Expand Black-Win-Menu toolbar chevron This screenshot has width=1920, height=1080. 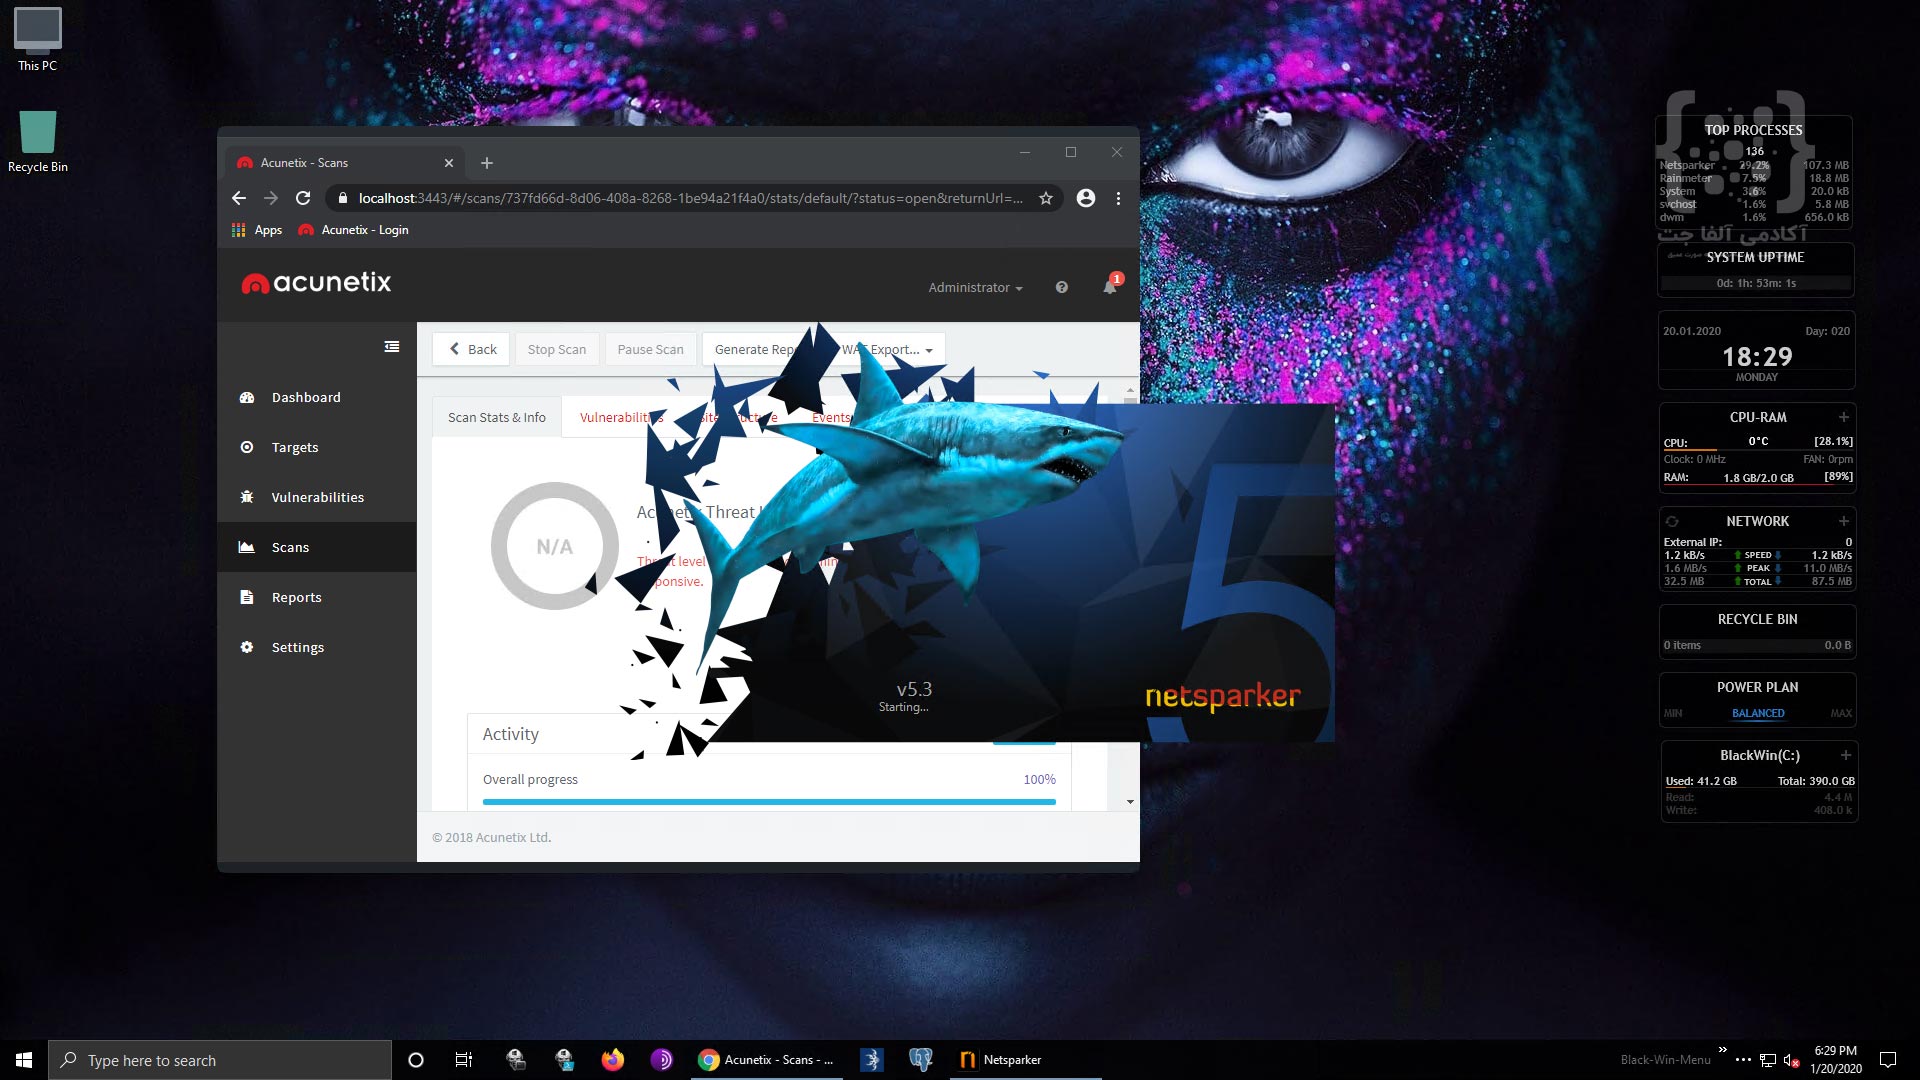click(1722, 1049)
